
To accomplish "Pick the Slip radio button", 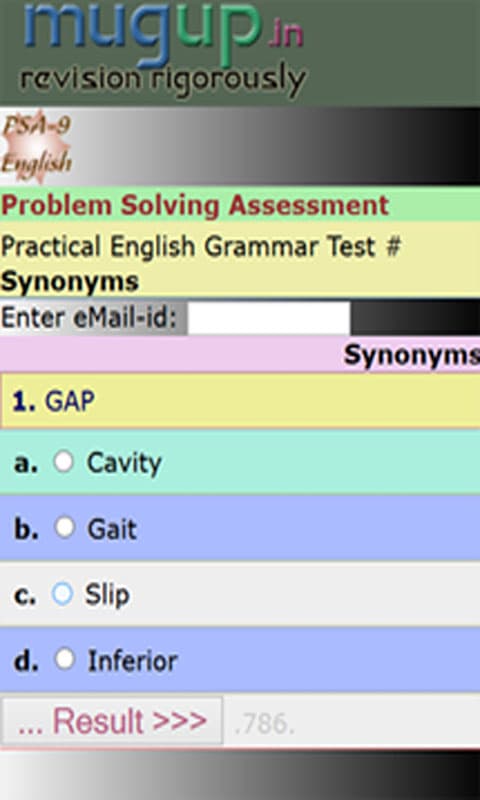I will [62, 594].
